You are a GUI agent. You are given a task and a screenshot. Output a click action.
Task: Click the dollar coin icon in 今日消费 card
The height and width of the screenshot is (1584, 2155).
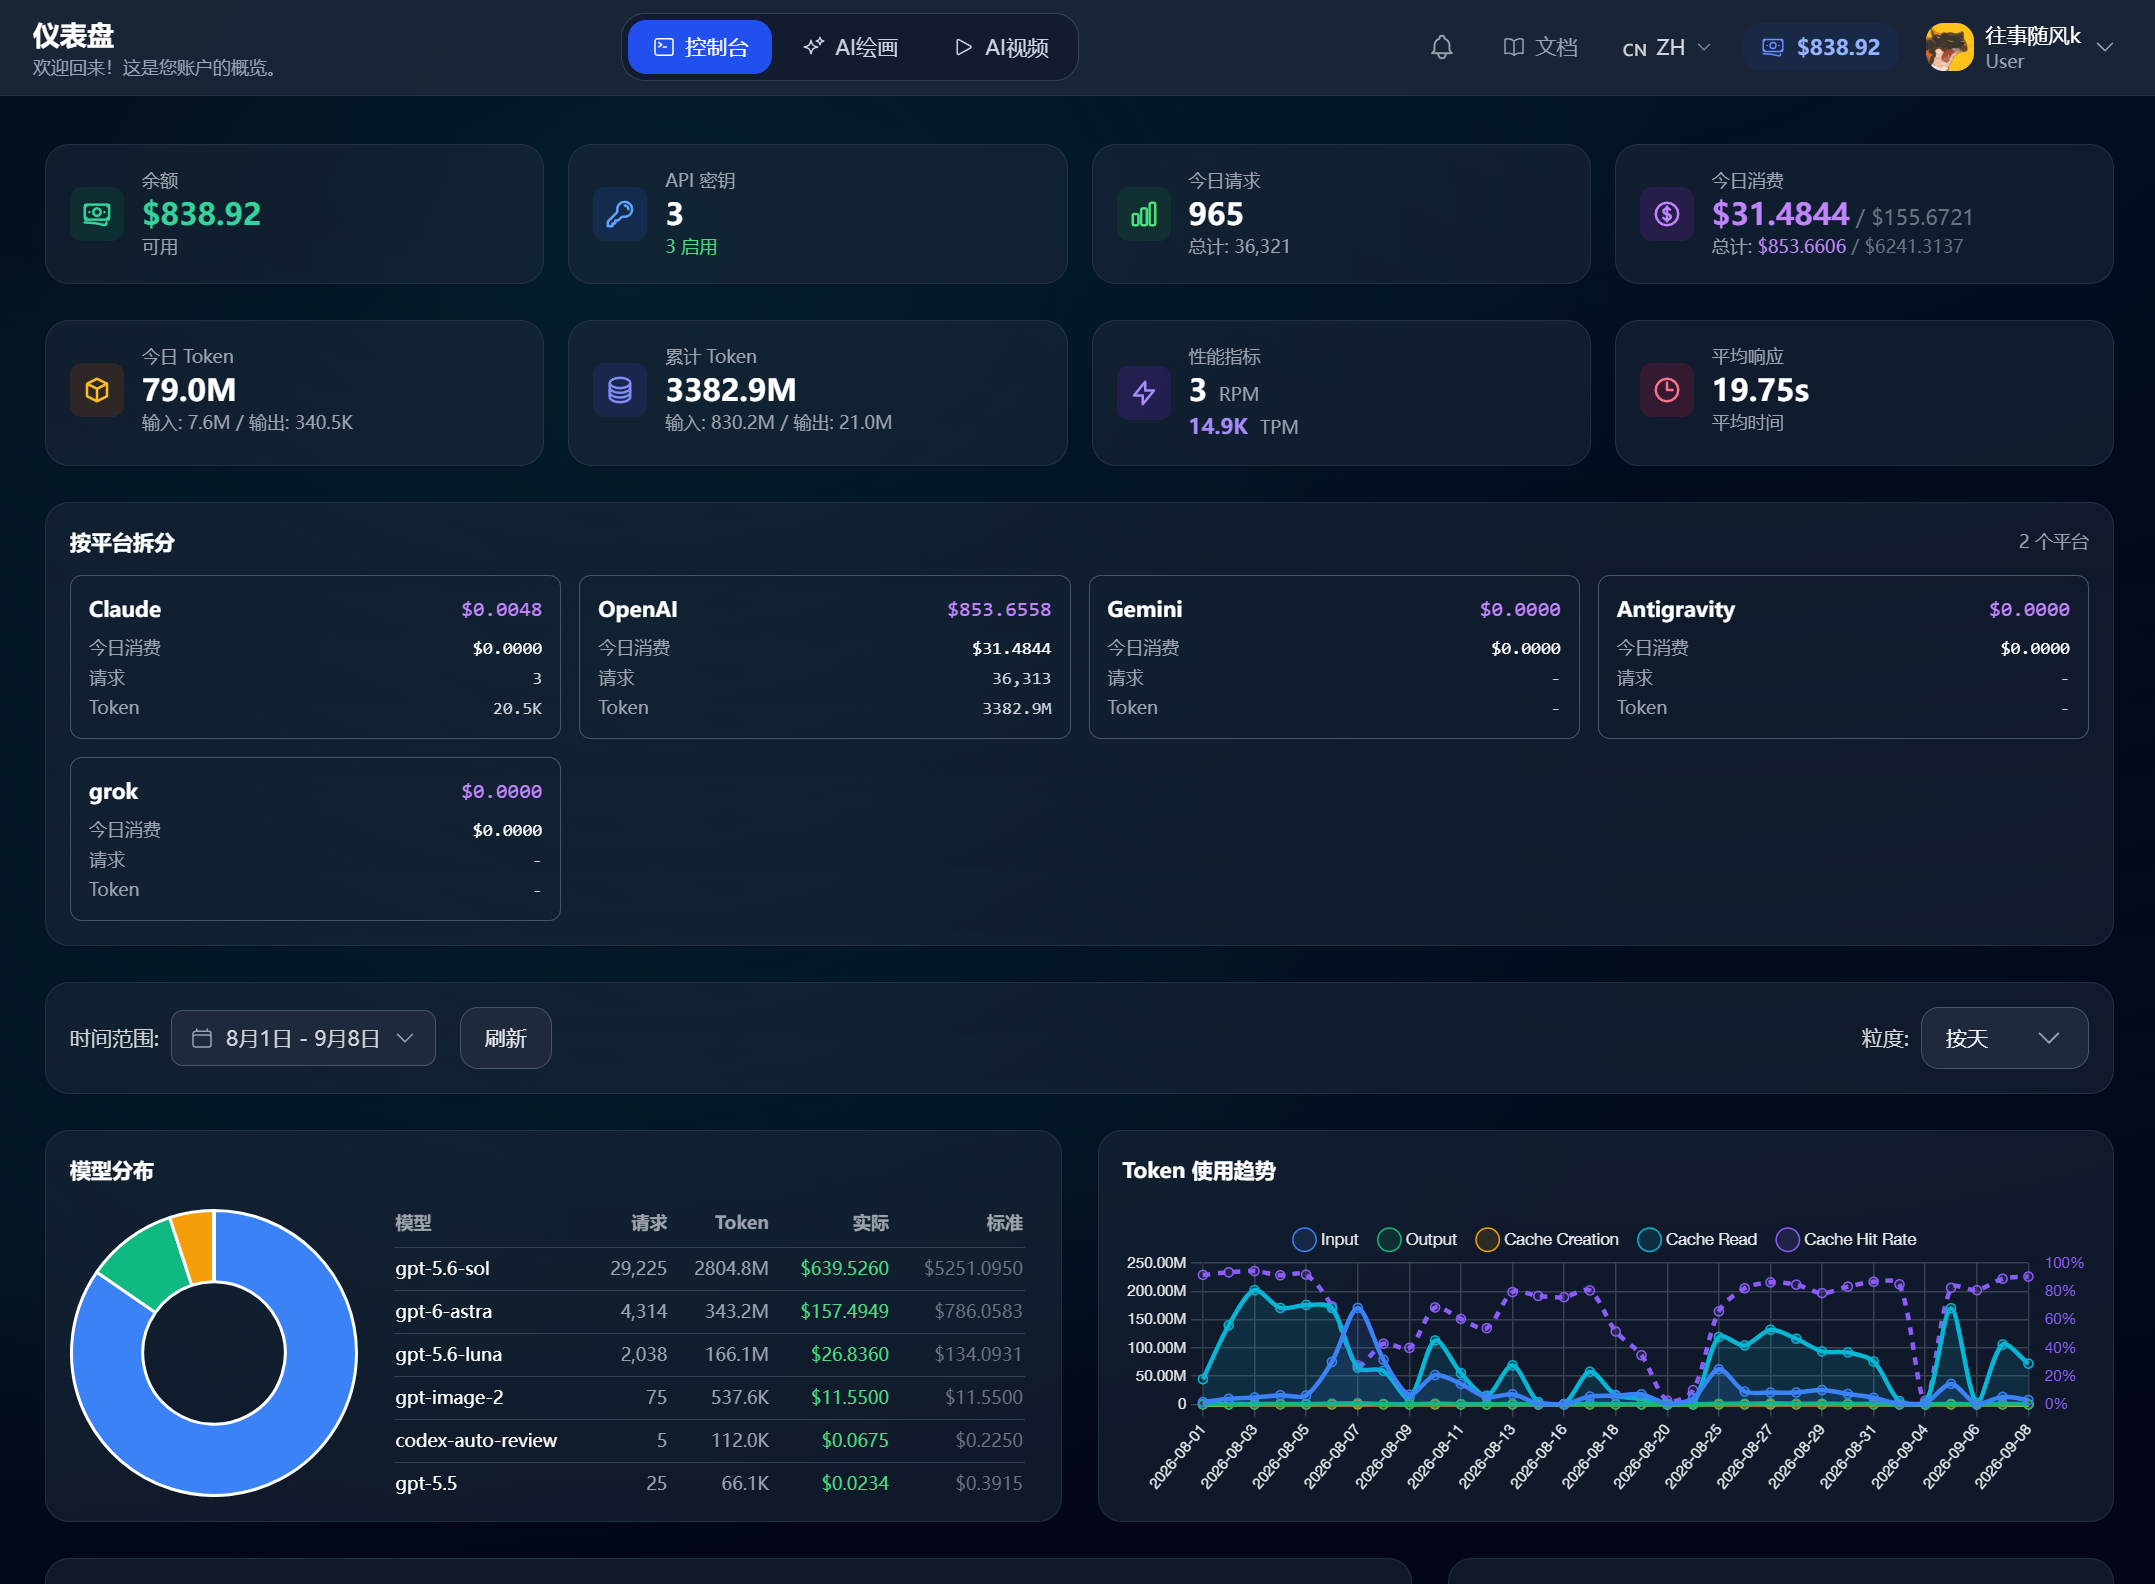pos(1667,214)
